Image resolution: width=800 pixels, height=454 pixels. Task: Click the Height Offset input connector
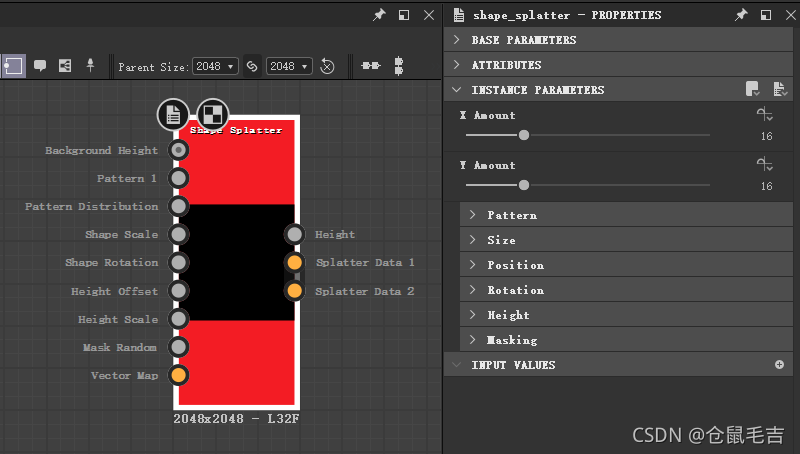pyautogui.click(x=179, y=291)
